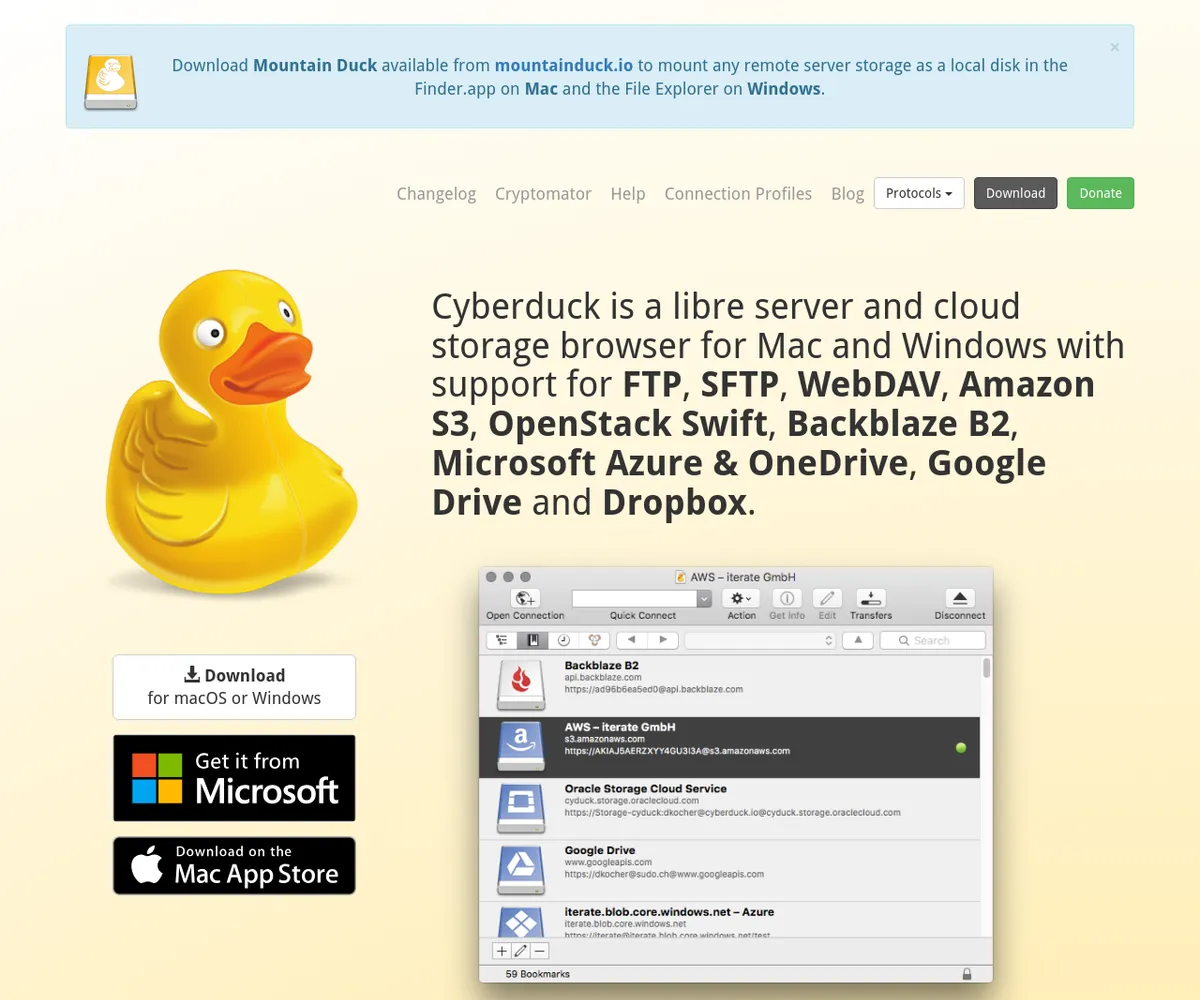This screenshot has width=1200, height=1000.
Task: Go to the Connection Profiles page
Action: click(738, 194)
